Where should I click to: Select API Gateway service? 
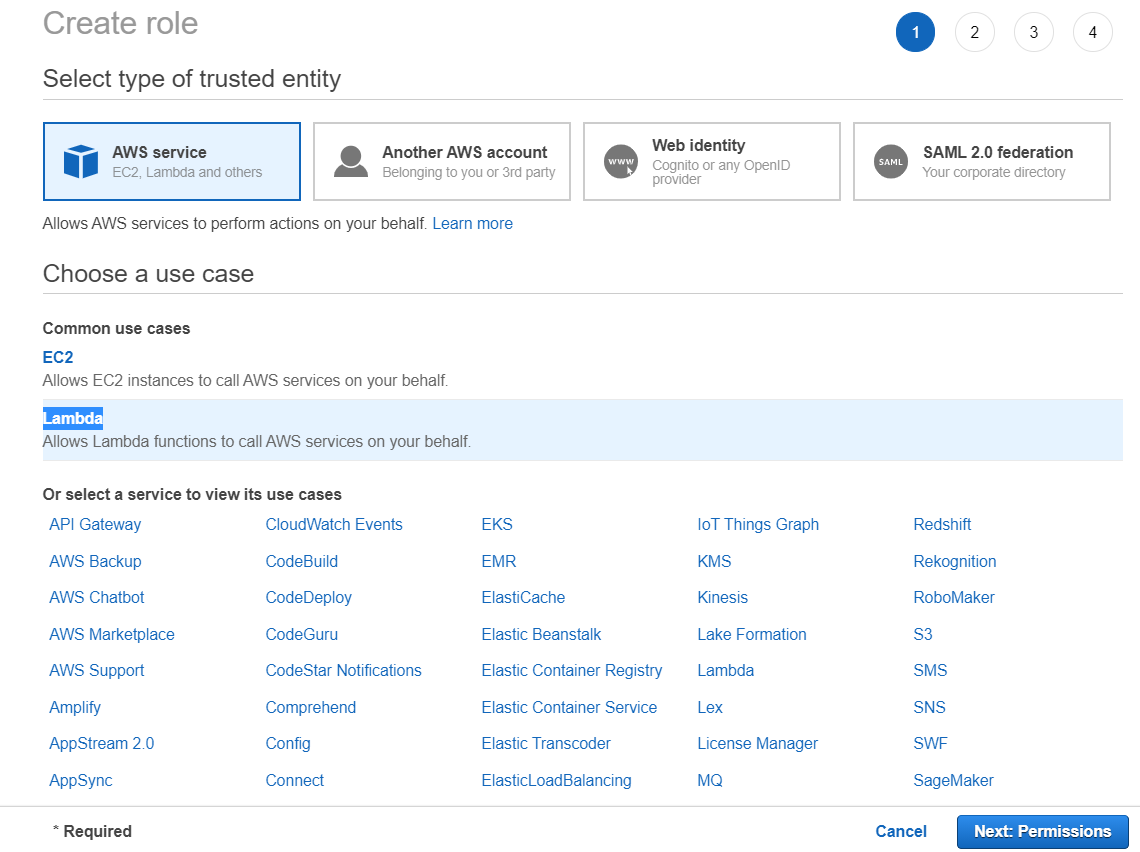pyautogui.click(x=95, y=525)
